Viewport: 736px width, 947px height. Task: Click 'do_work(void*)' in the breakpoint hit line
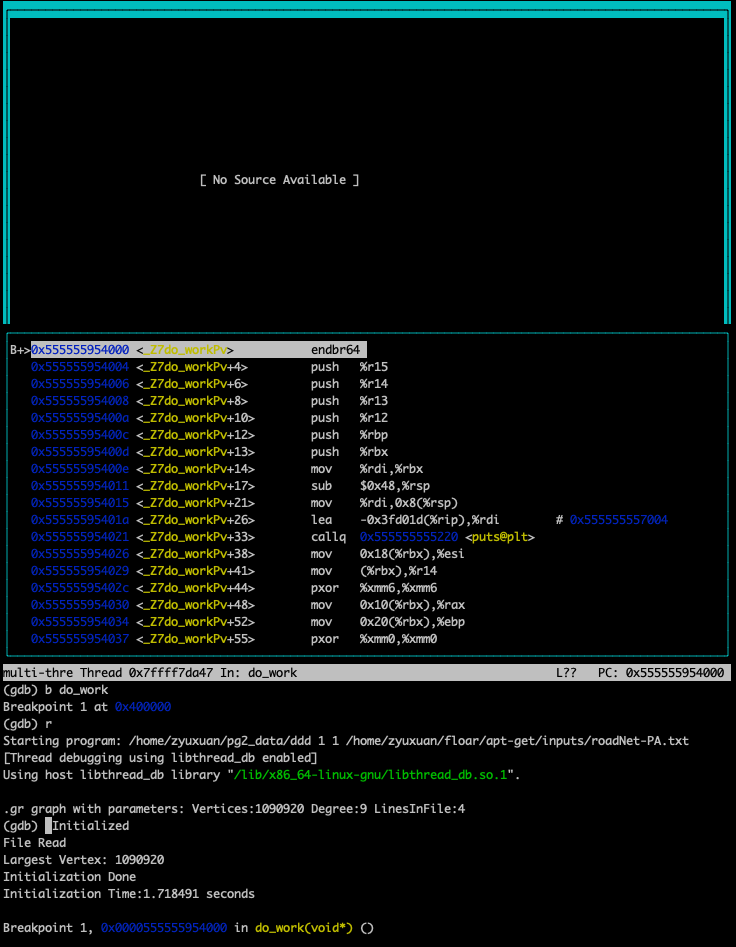coord(304,928)
